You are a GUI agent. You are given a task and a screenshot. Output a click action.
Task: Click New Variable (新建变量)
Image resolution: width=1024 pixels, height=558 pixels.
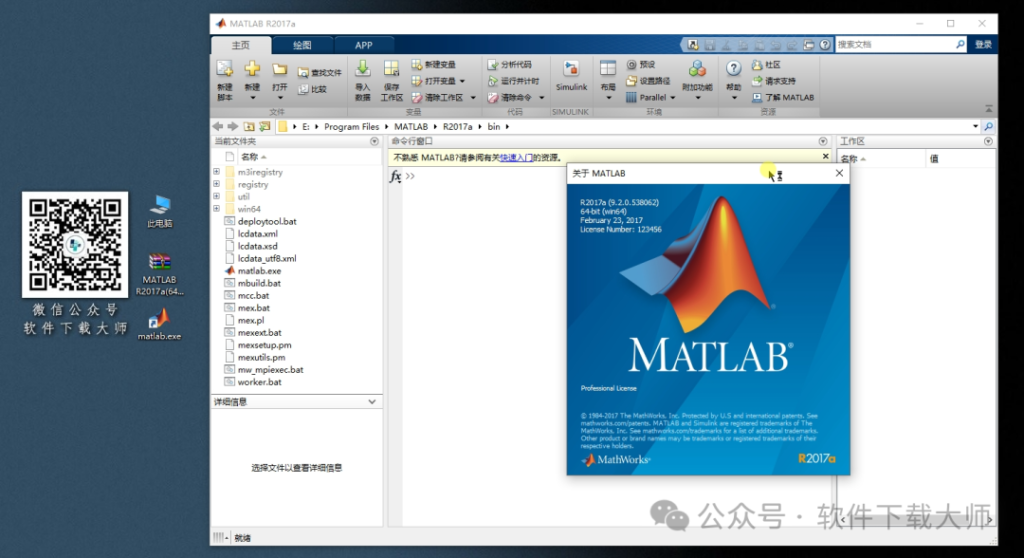click(434, 65)
